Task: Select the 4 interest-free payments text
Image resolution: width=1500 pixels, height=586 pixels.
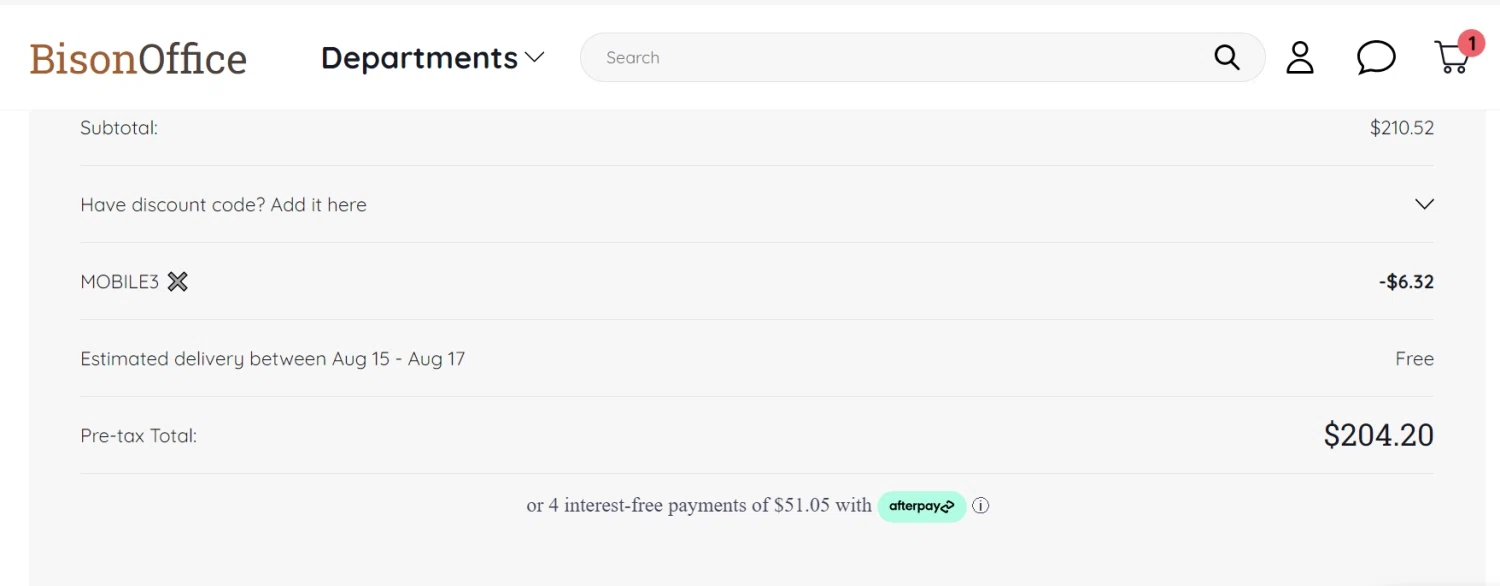Action: pyautogui.click(x=699, y=506)
